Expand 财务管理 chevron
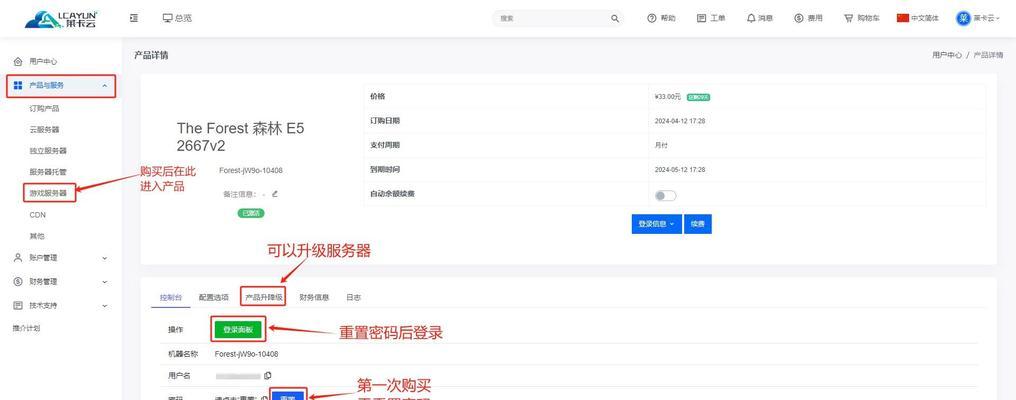This screenshot has height=400, width=1016. pos(104,281)
